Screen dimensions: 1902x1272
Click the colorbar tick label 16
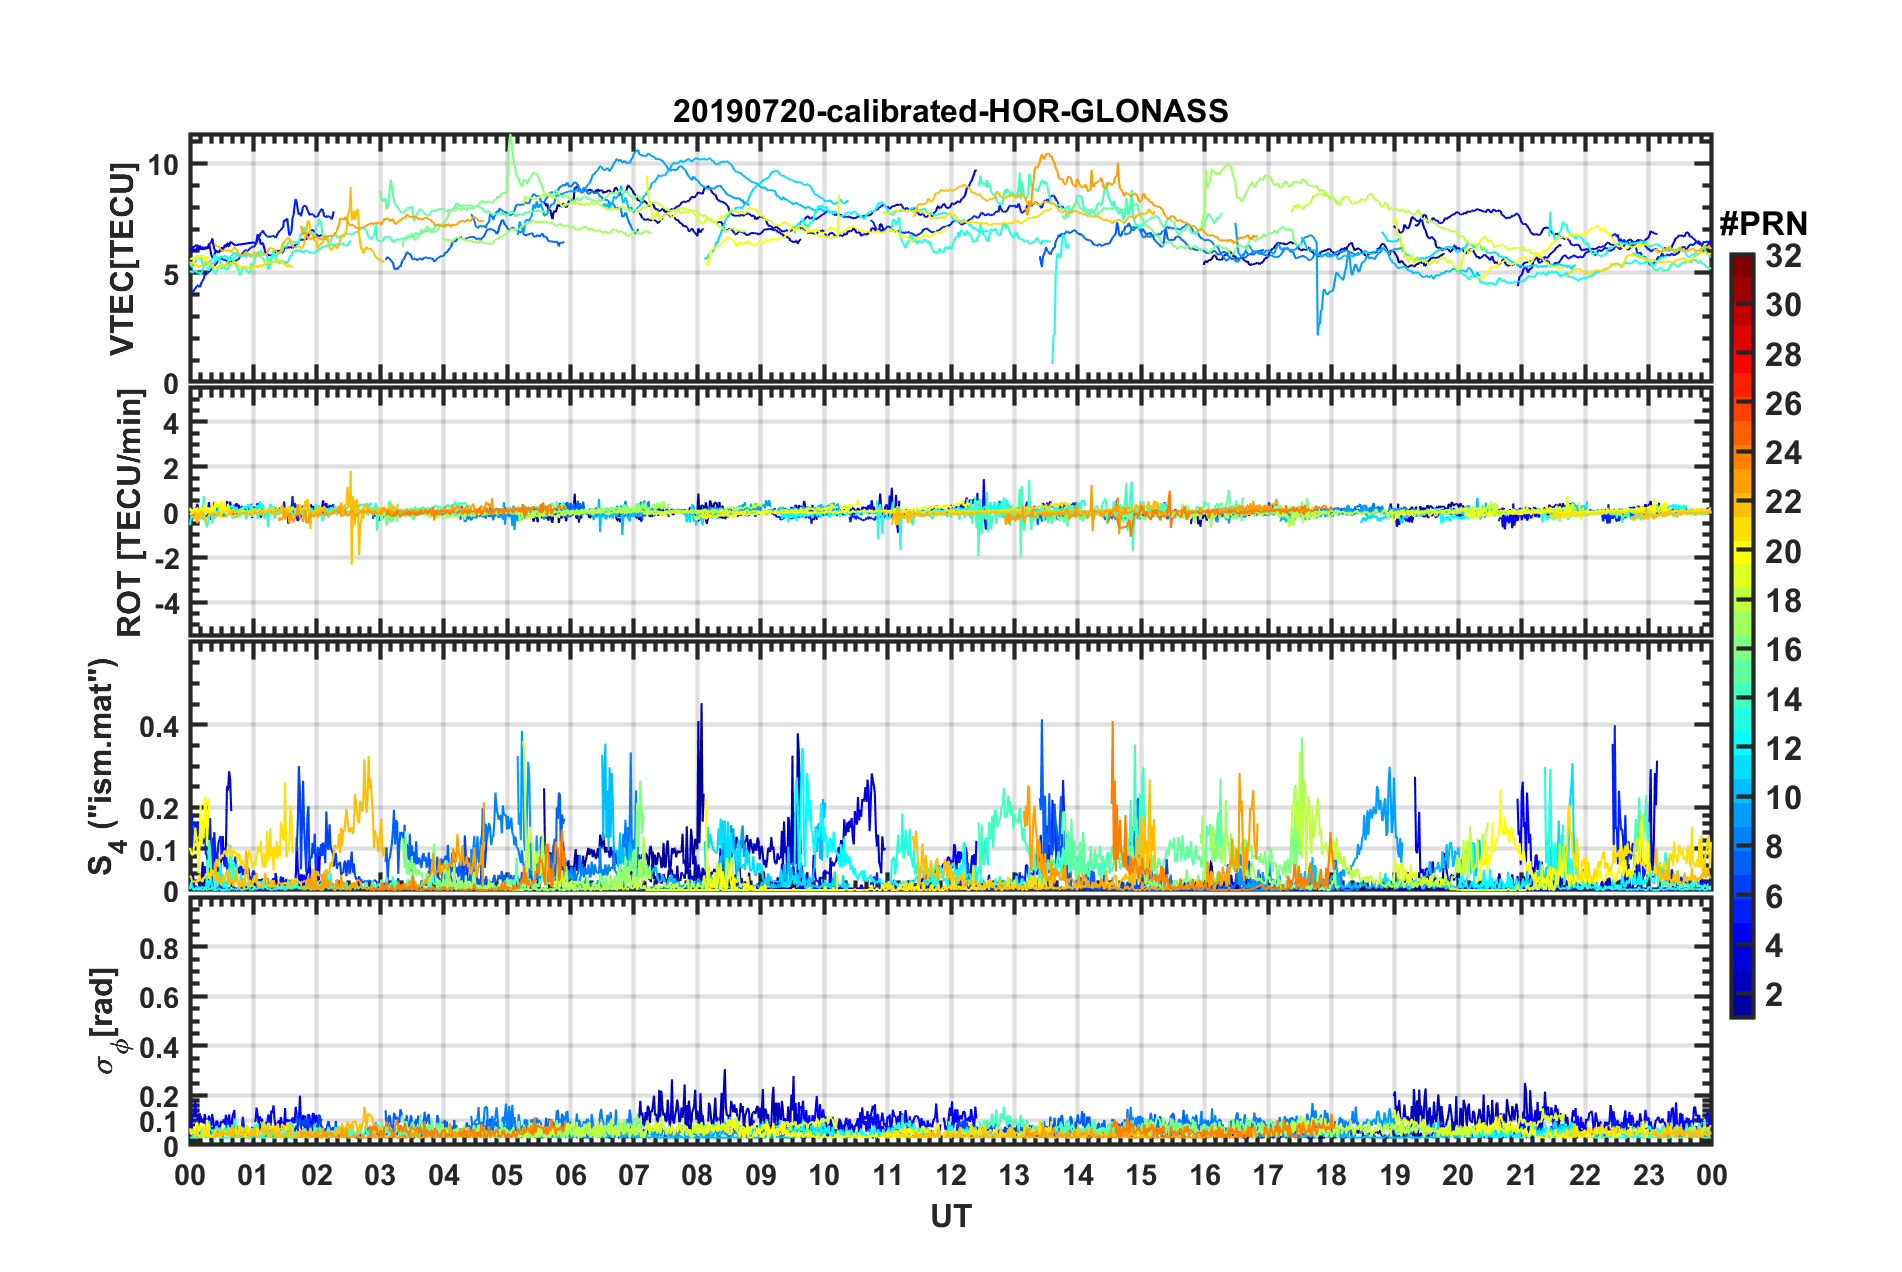point(1783,650)
